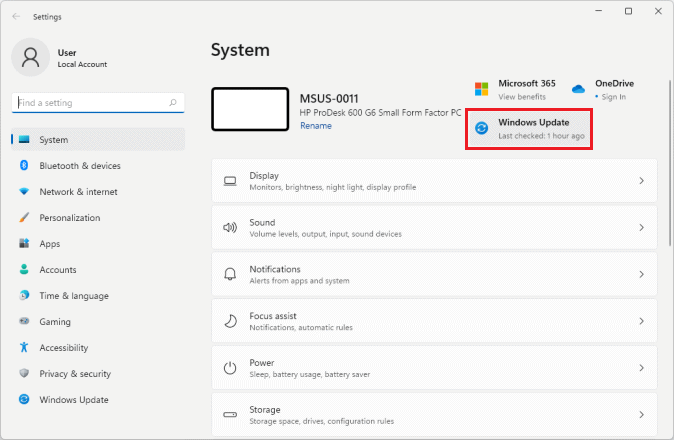Click the Gaming controller icon in sidebar
Screen dimensions: 674x440
pyautogui.click(x=24, y=322)
